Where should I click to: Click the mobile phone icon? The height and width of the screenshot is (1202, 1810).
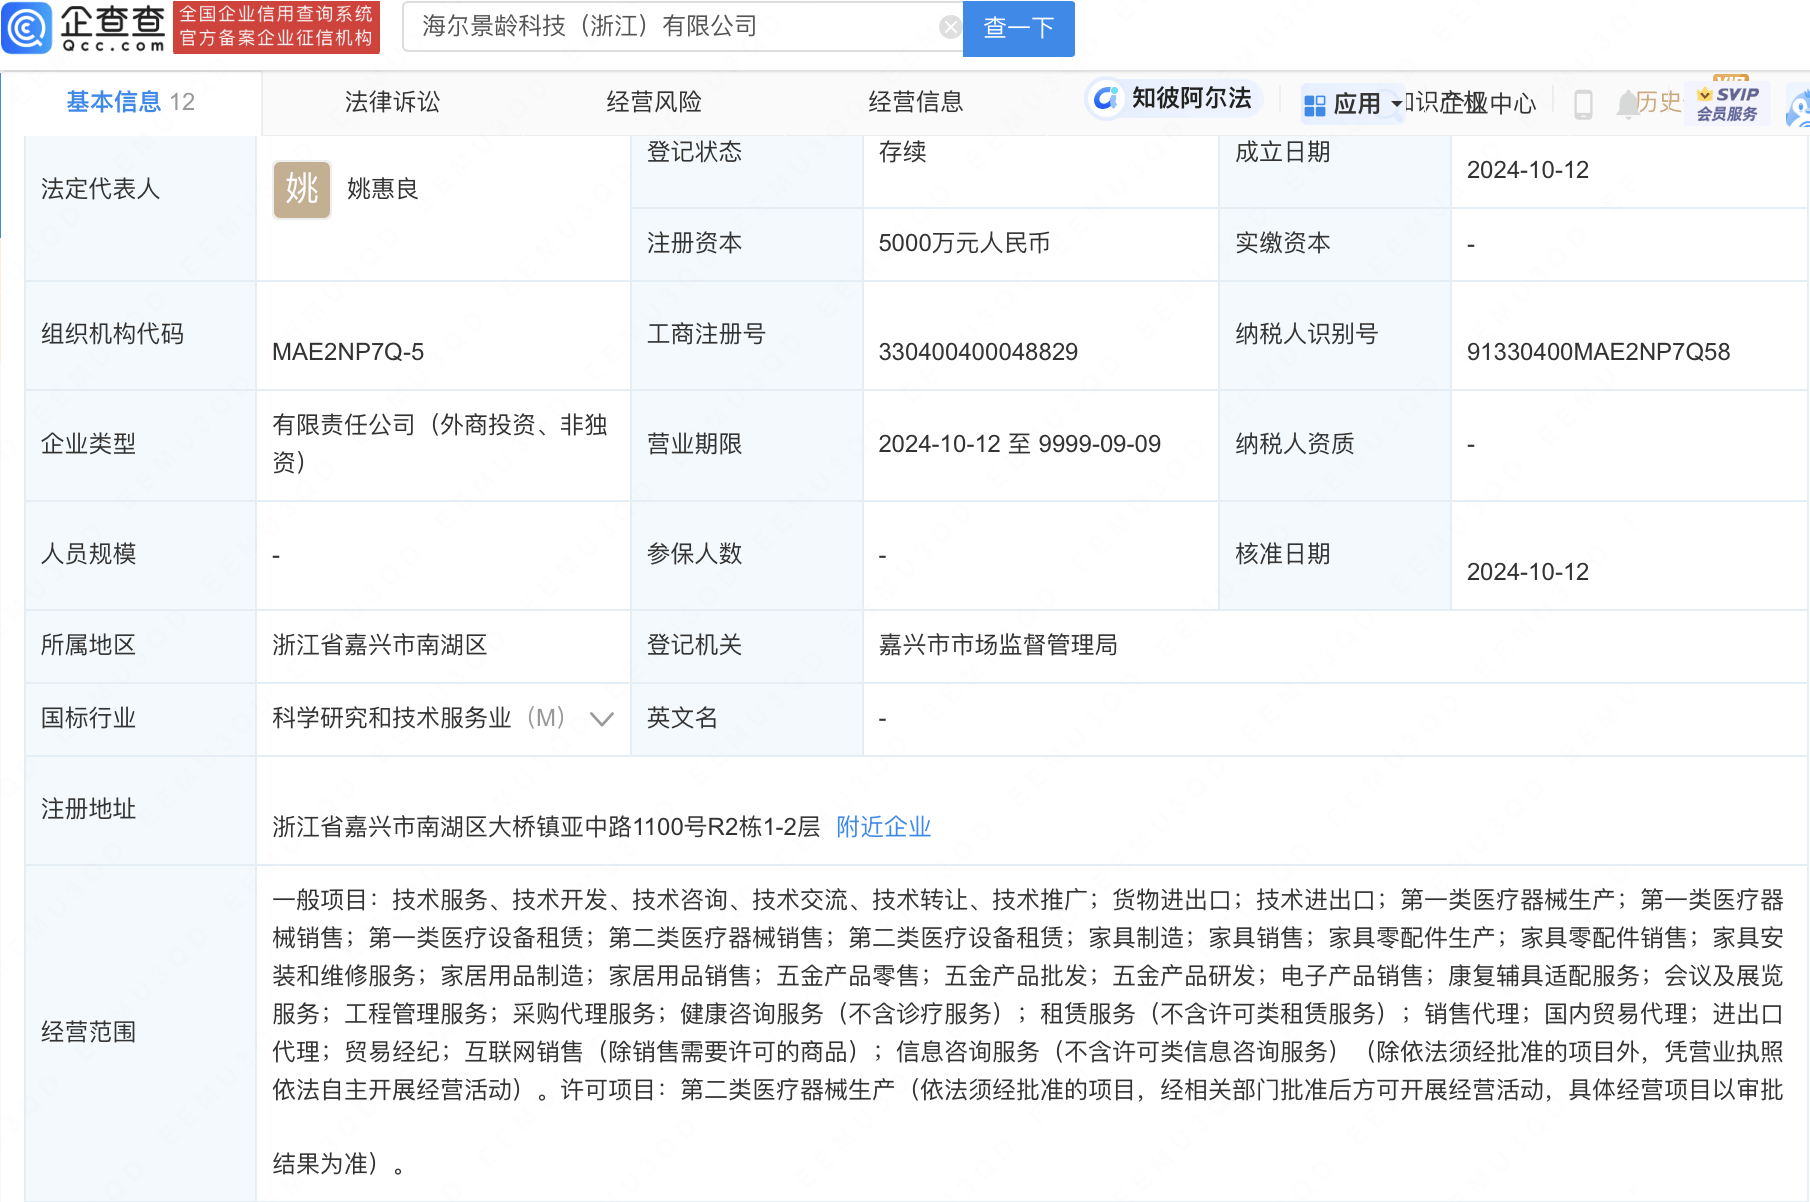pyautogui.click(x=1583, y=104)
